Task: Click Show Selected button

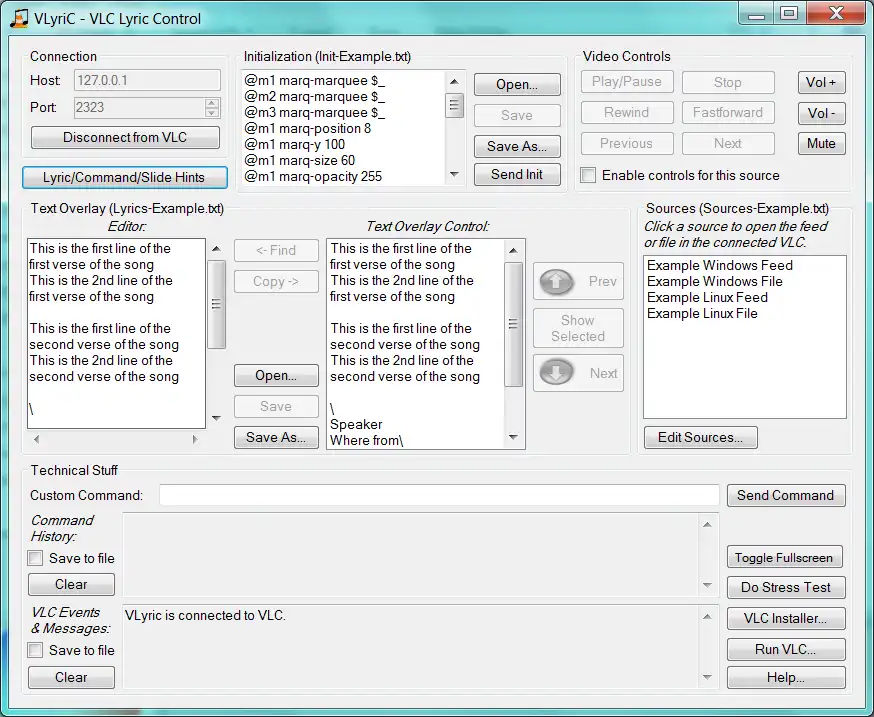Action: pyautogui.click(x=578, y=328)
